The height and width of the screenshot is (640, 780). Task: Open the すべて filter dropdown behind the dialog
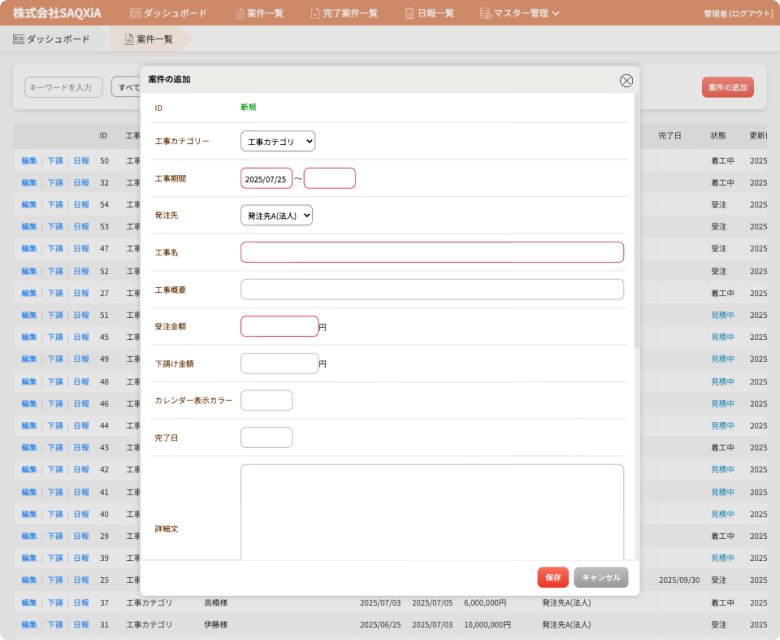126,87
